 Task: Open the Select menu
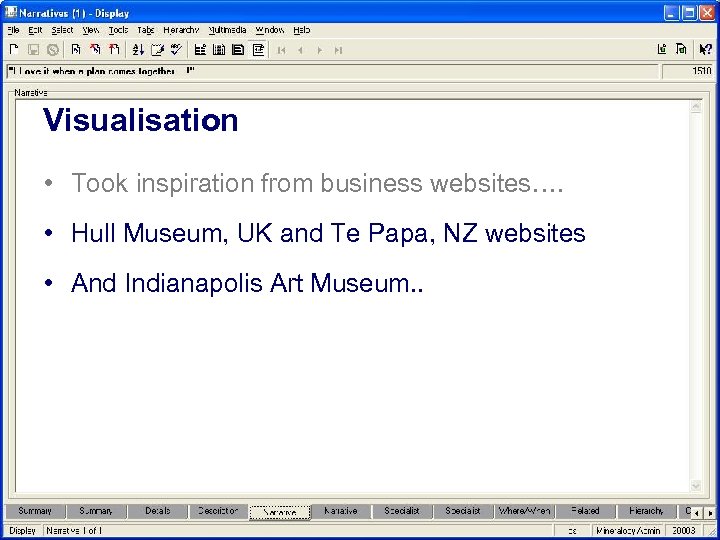pyautogui.click(x=62, y=30)
